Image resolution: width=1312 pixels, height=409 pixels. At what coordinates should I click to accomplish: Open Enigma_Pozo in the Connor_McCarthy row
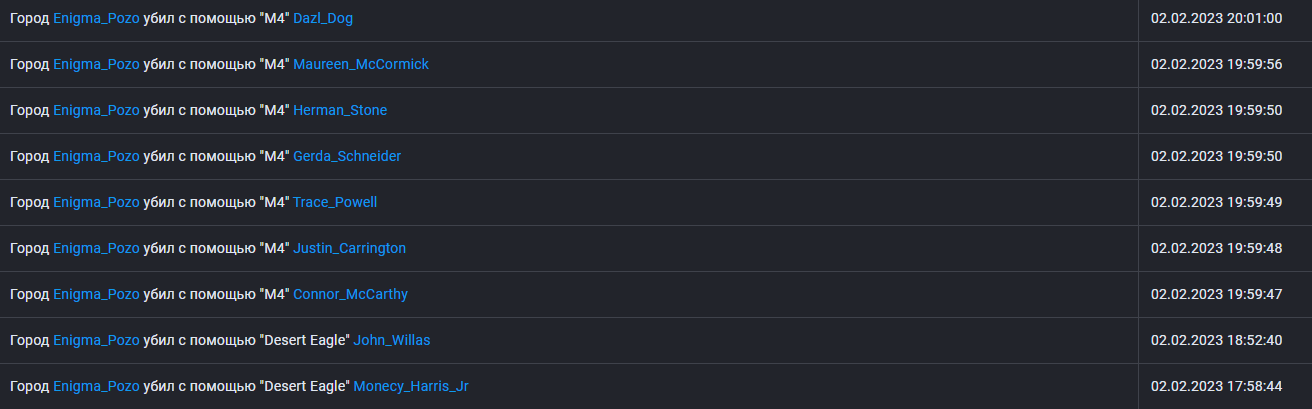coord(96,294)
